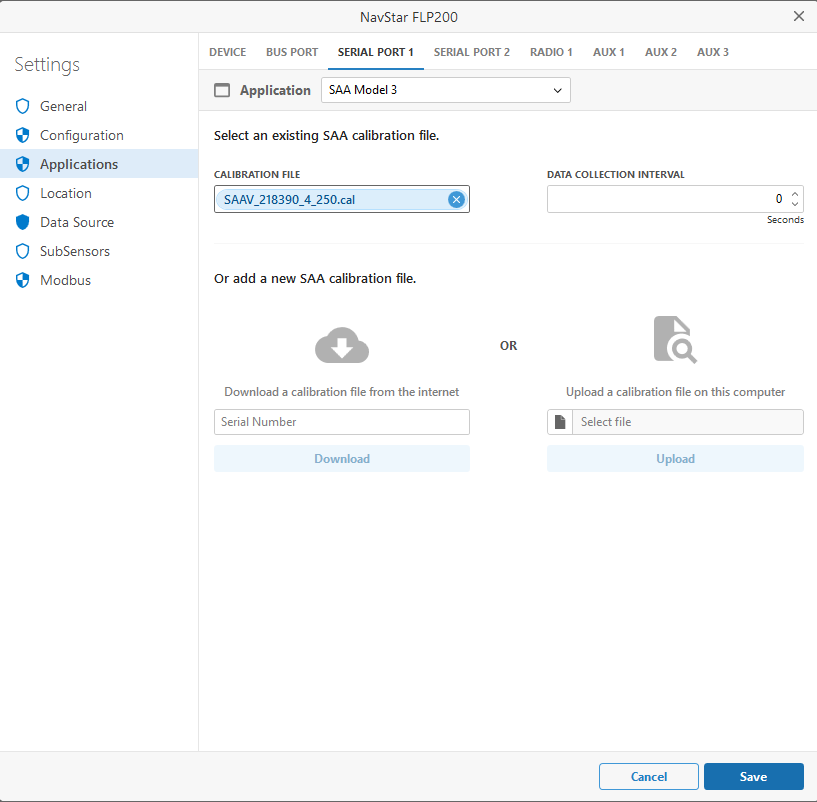Click the General shield icon
Screen dimensions: 817x802
pos(22,106)
